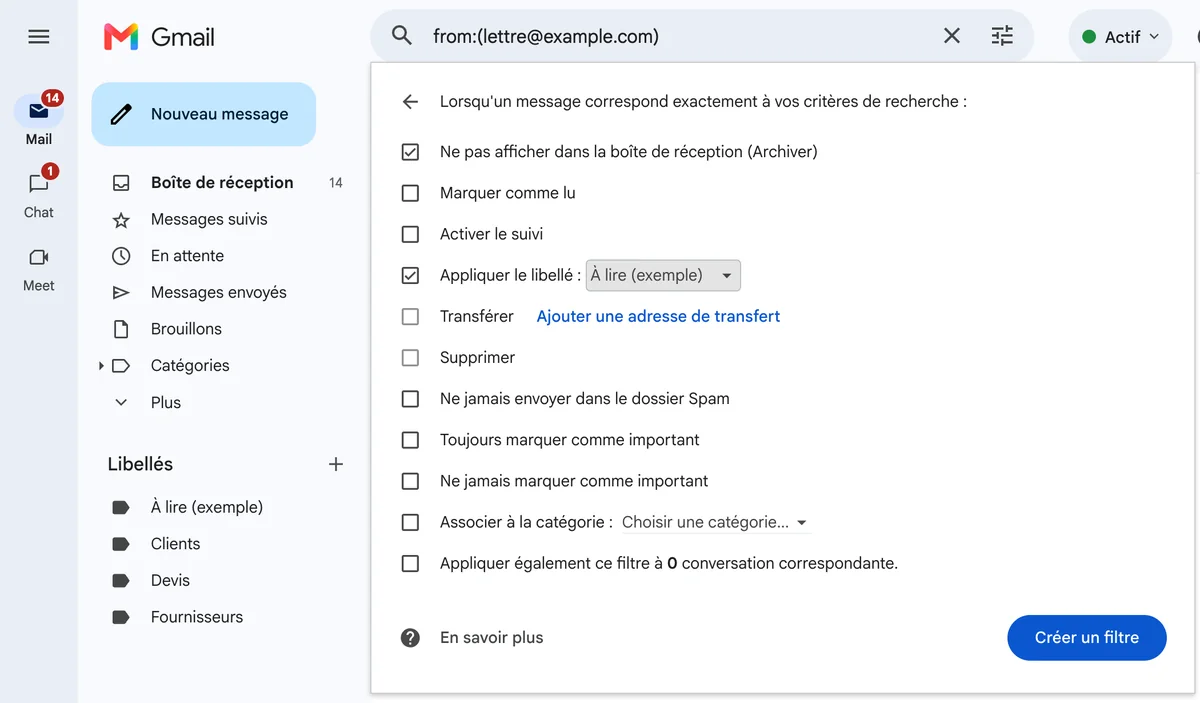Expand Catégories with the triangle arrow
The image size is (1200, 703).
point(101,366)
